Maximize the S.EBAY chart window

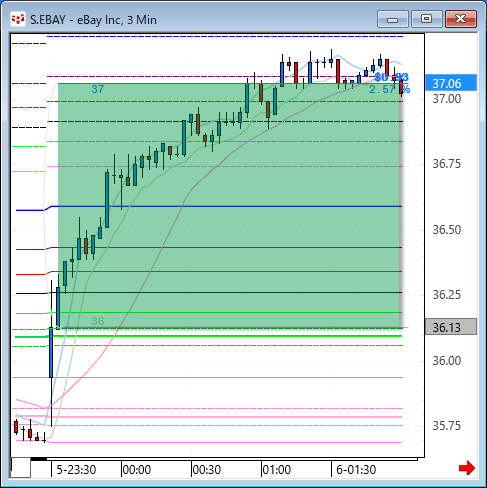[426, 19]
